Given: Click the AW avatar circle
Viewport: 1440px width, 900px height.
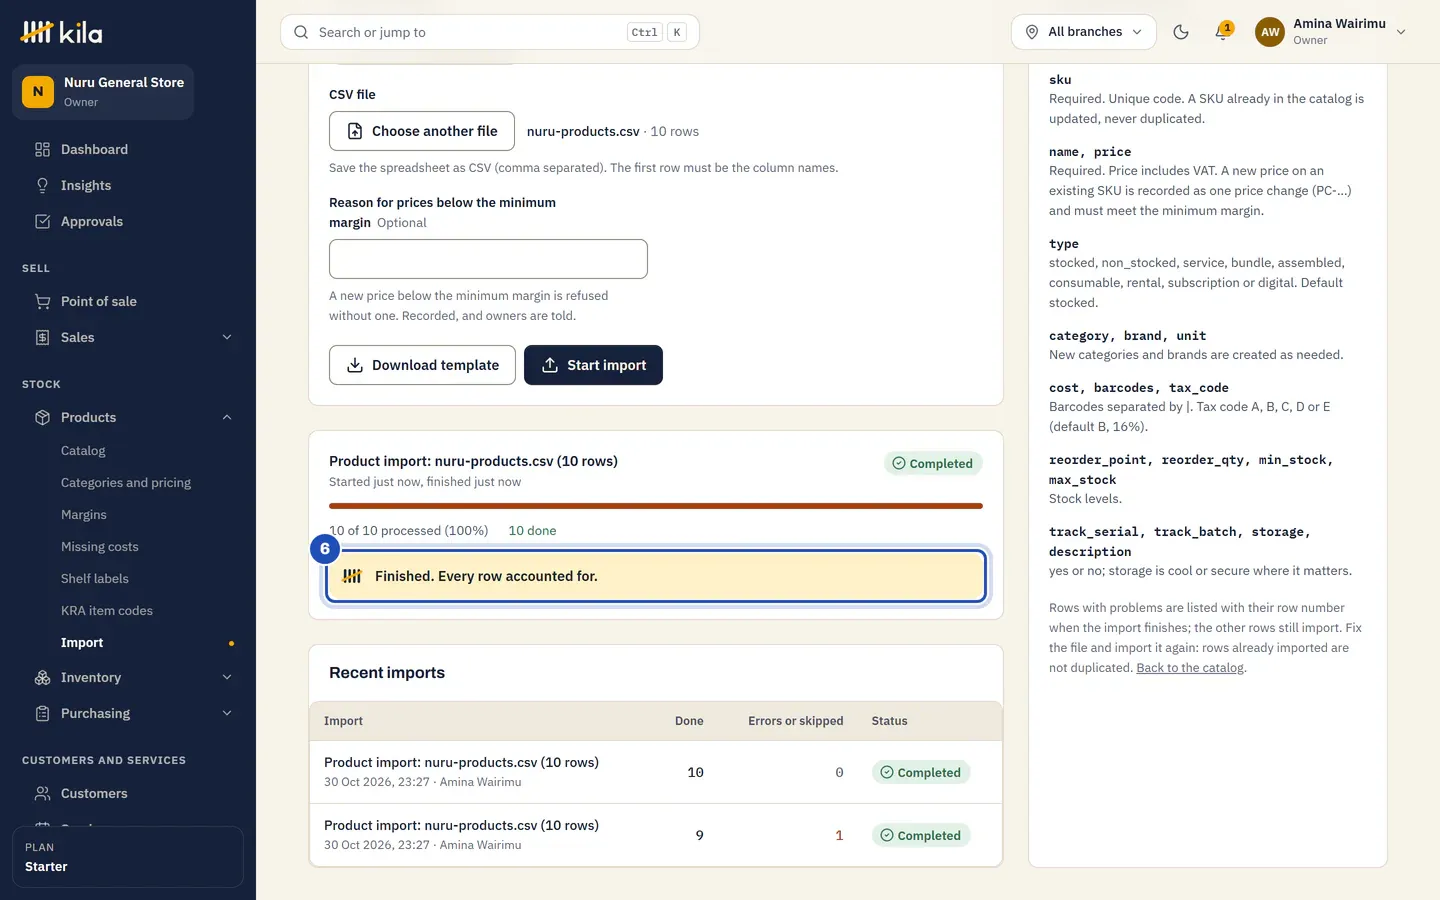Looking at the screenshot, I should click(1270, 32).
